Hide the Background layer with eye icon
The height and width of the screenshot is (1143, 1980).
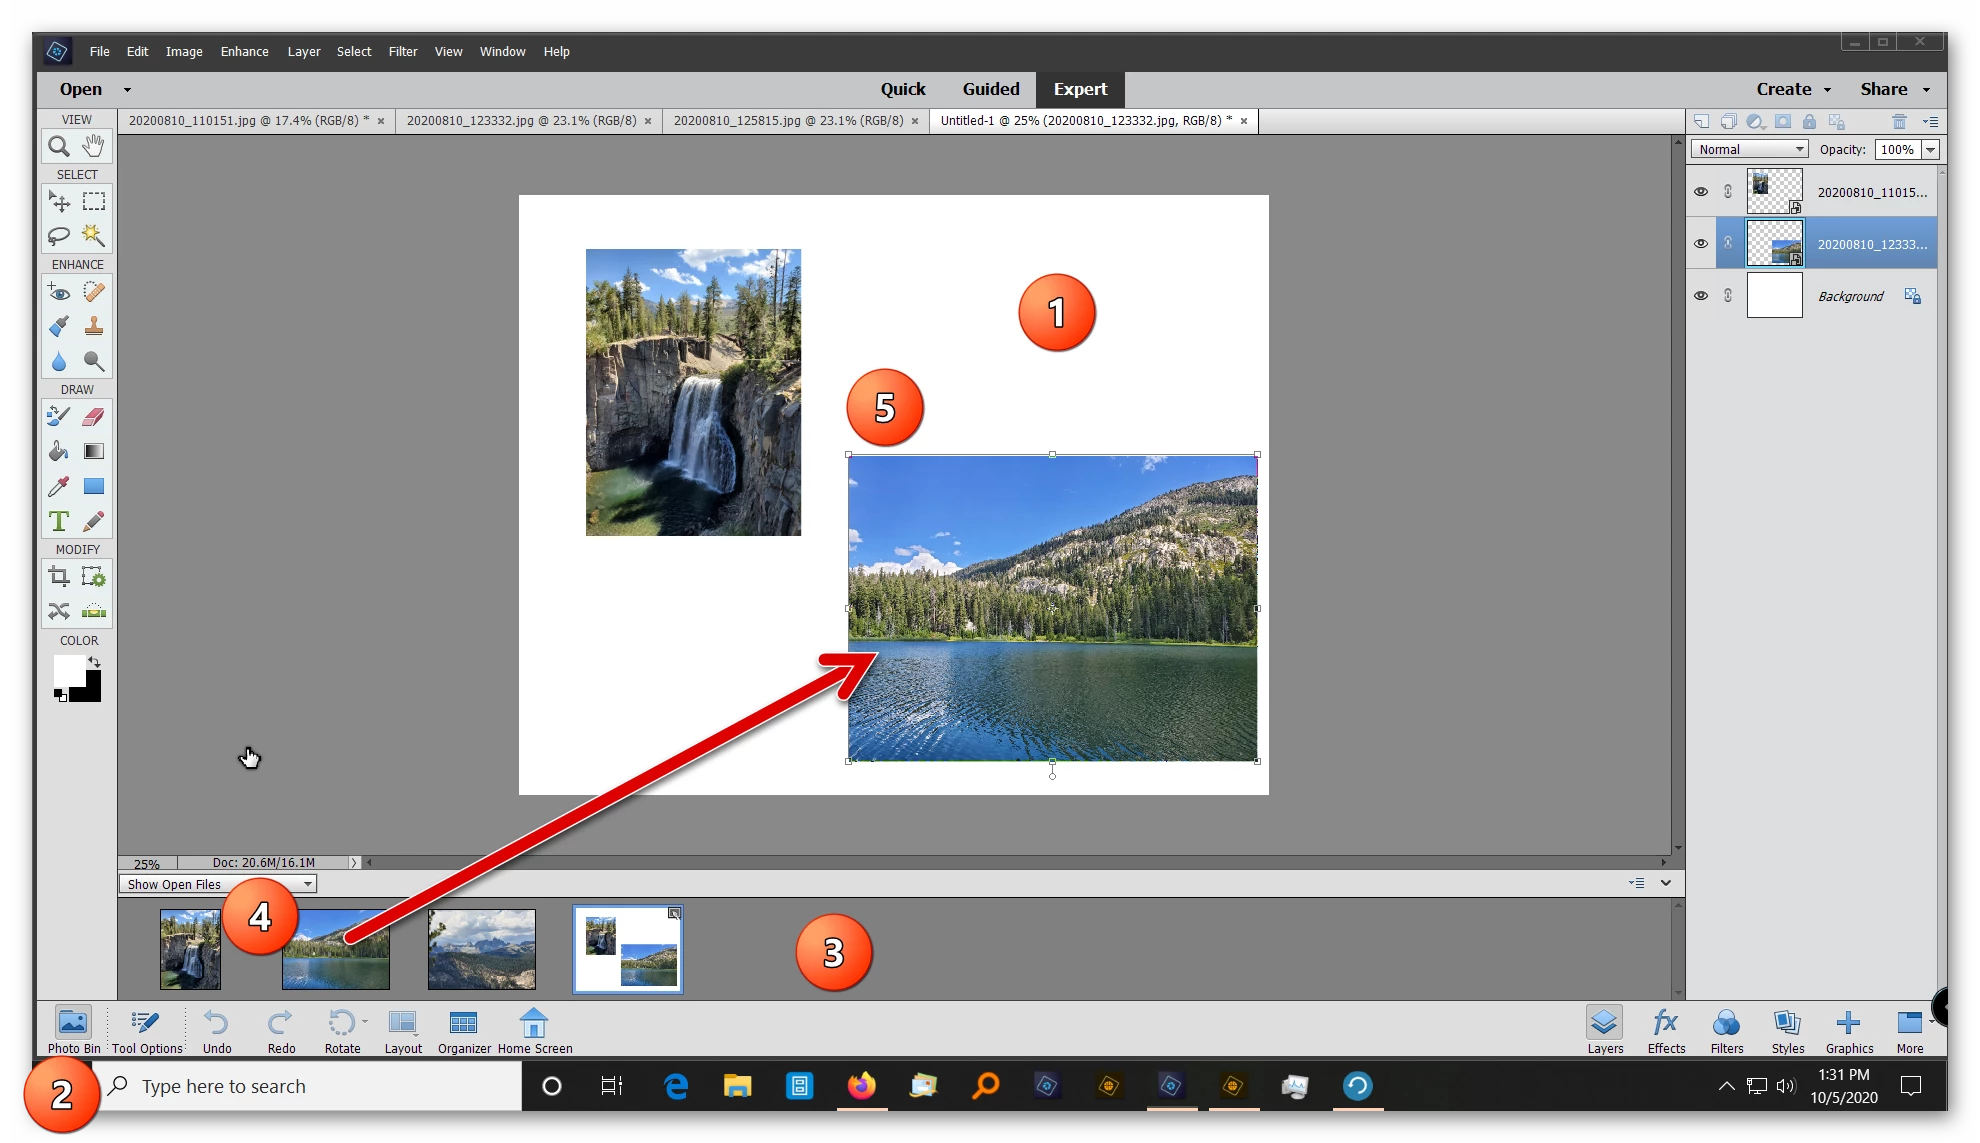click(1701, 296)
